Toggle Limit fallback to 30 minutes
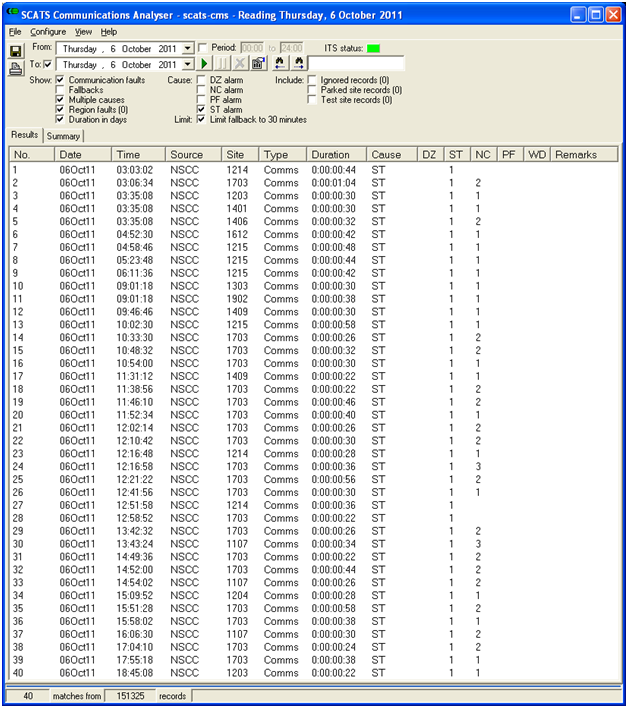The image size is (628, 708). click(x=201, y=120)
